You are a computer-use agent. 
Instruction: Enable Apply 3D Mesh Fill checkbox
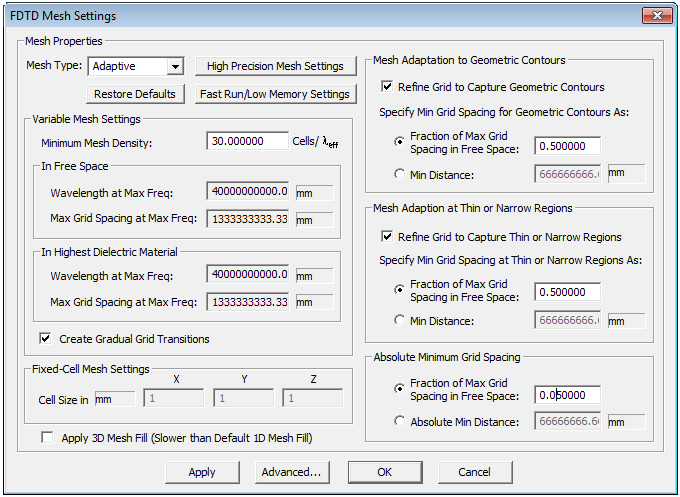(47, 438)
